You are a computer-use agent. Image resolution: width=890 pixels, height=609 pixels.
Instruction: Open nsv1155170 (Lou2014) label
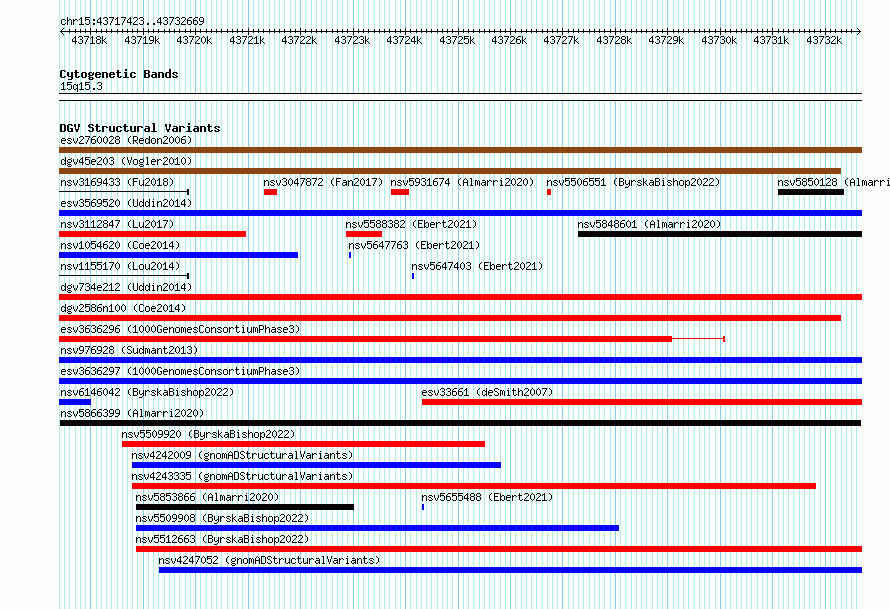(x=120, y=266)
